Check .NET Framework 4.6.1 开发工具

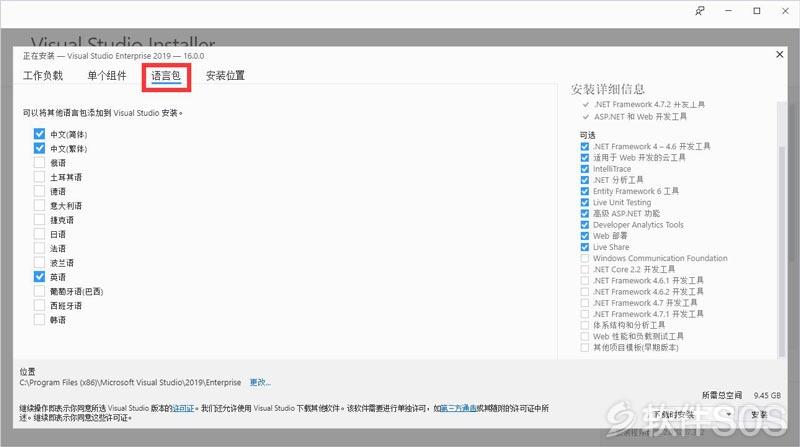point(585,281)
